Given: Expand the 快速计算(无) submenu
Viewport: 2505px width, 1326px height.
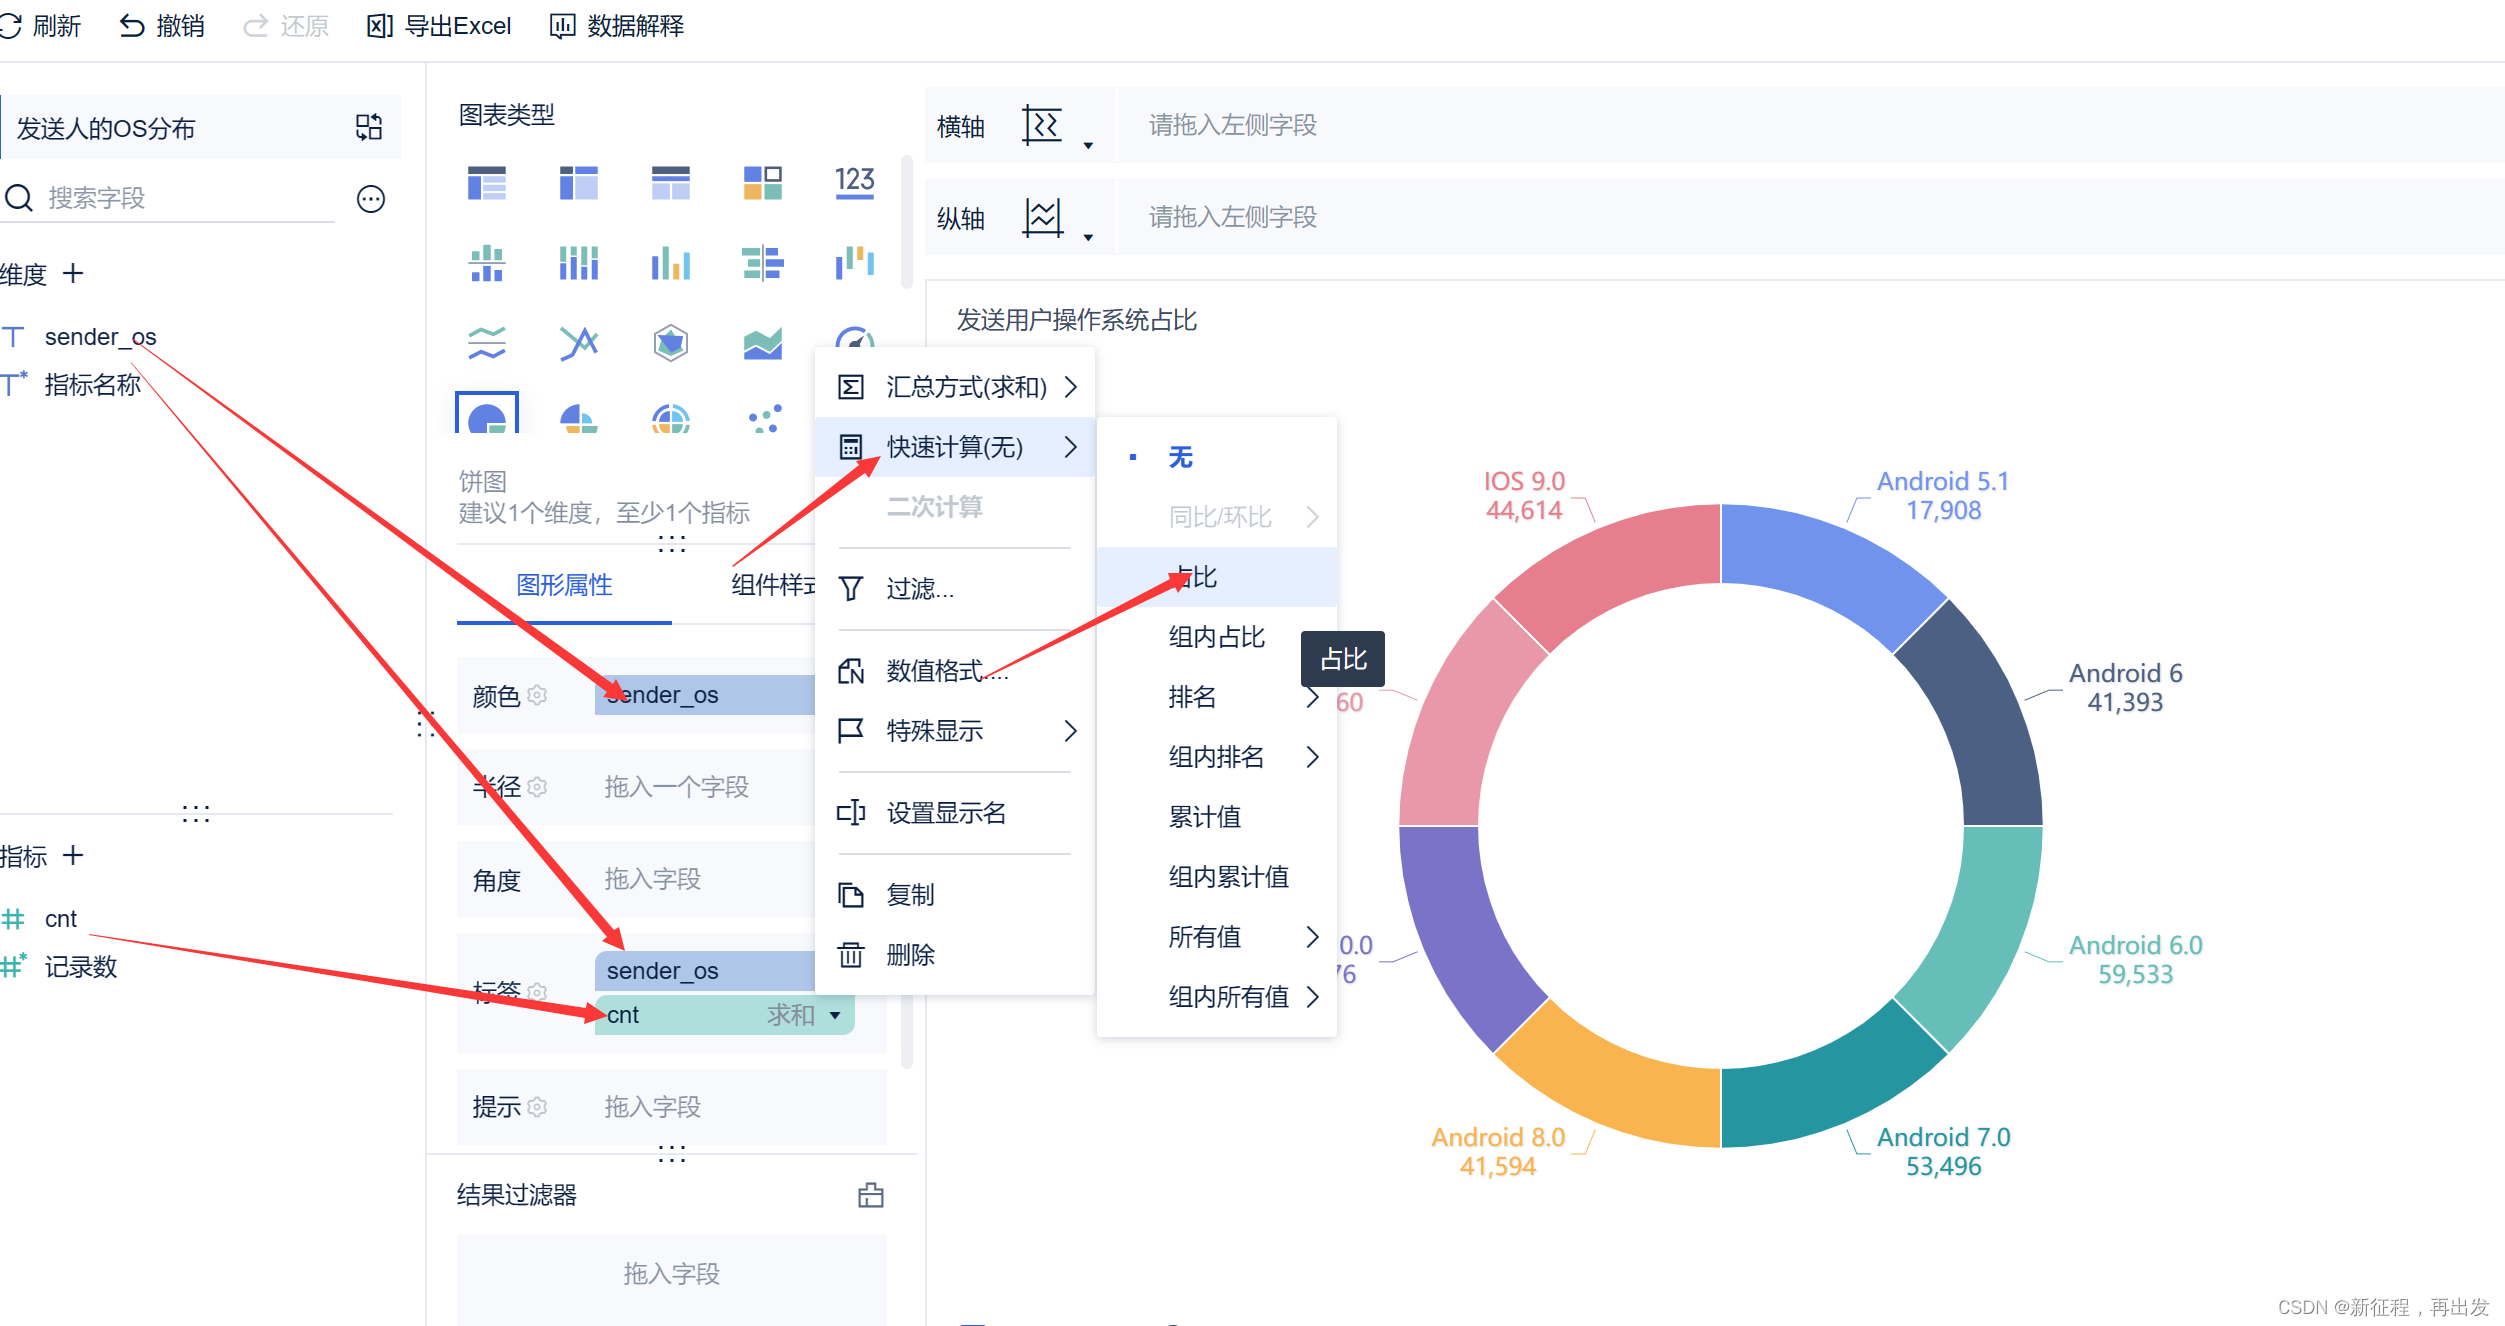Looking at the screenshot, I should click(955, 447).
